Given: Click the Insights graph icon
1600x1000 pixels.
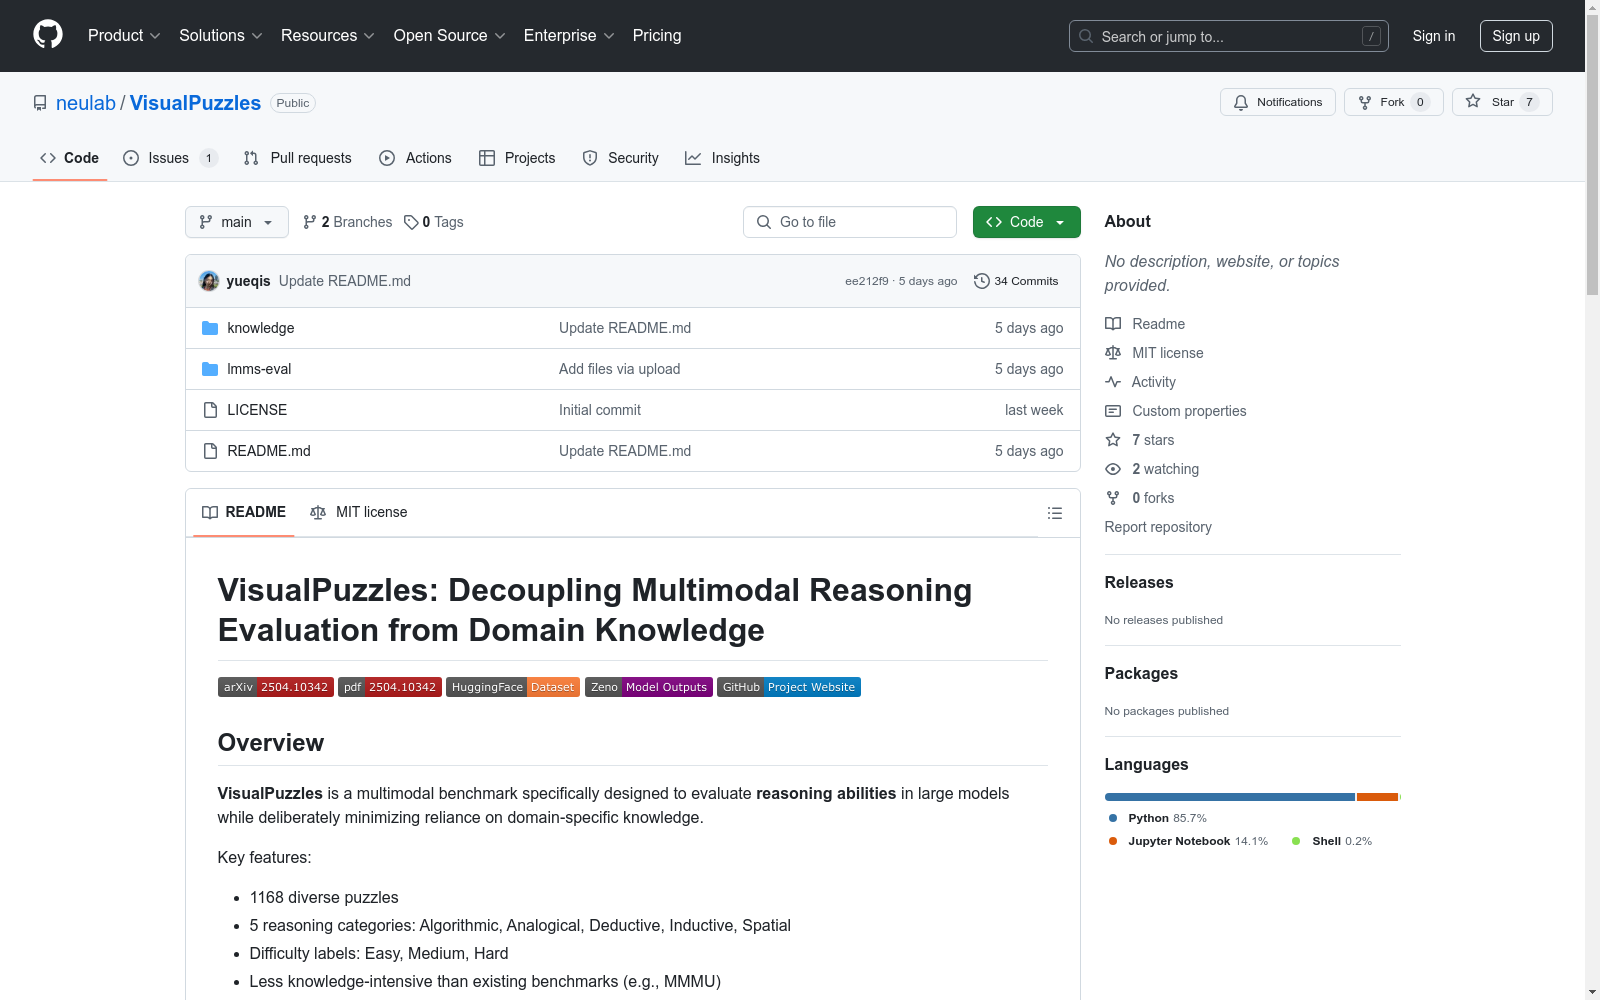Looking at the screenshot, I should pyautogui.click(x=693, y=158).
